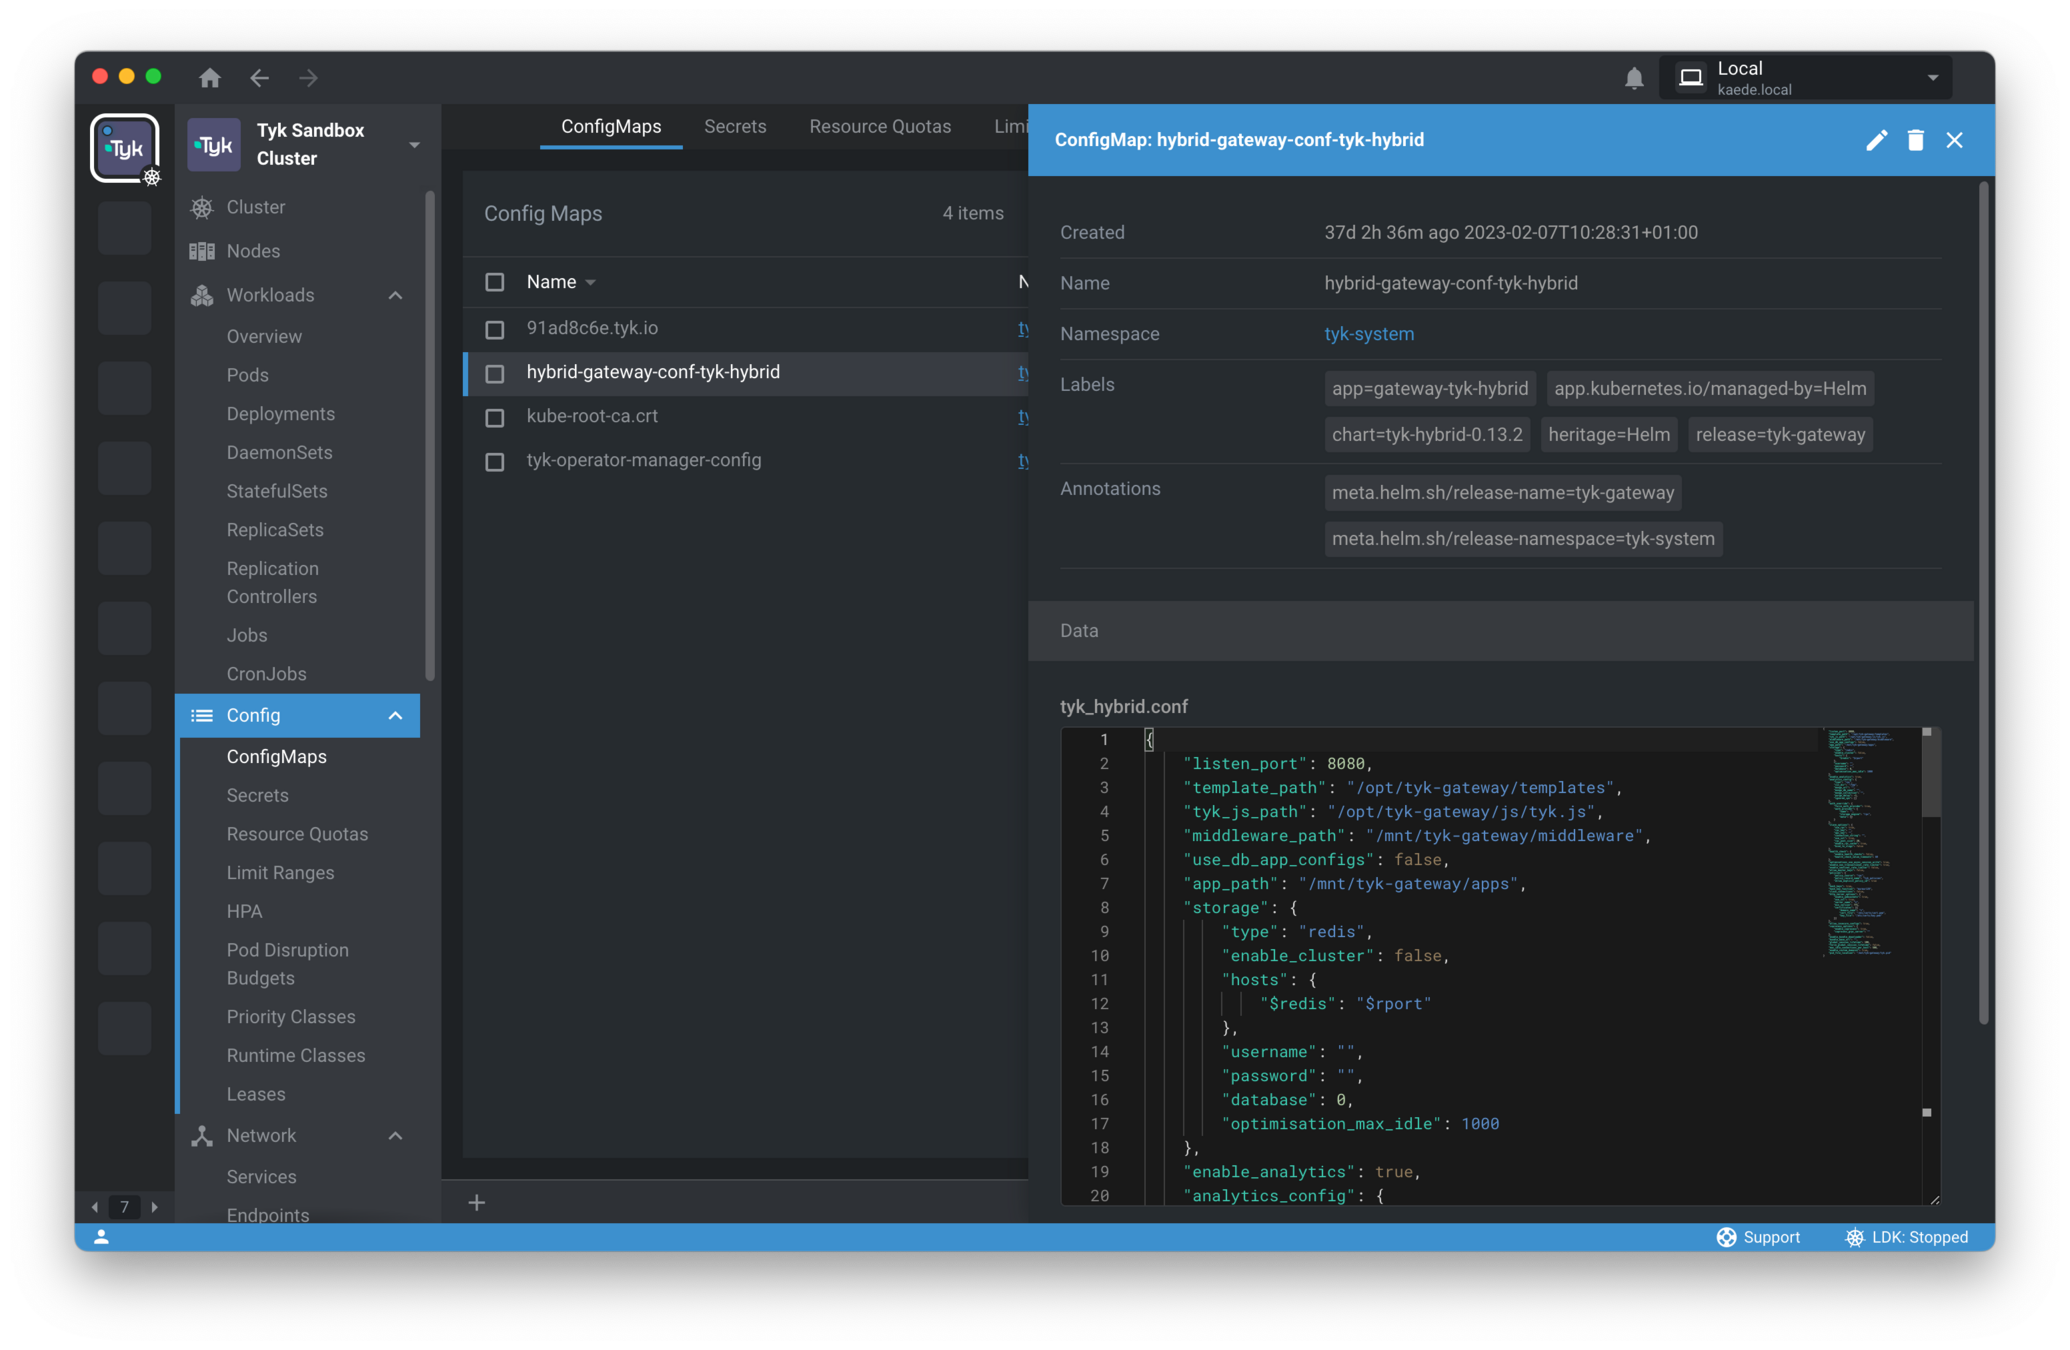The width and height of the screenshot is (2070, 1350).
Task: Collapse the Workloads section chevron
Action: coord(395,296)
